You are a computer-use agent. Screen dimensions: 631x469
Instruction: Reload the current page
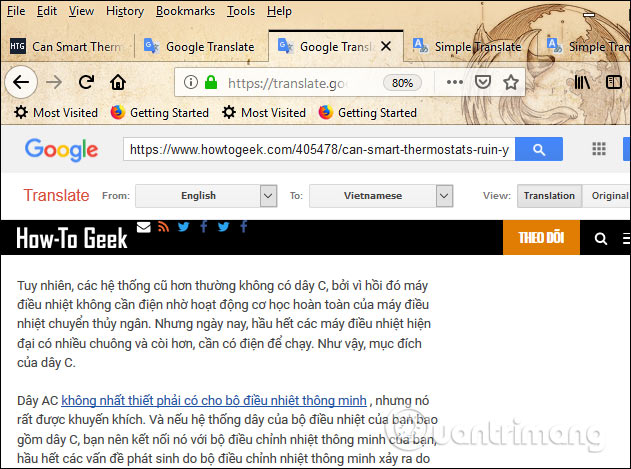click(86, 82)
